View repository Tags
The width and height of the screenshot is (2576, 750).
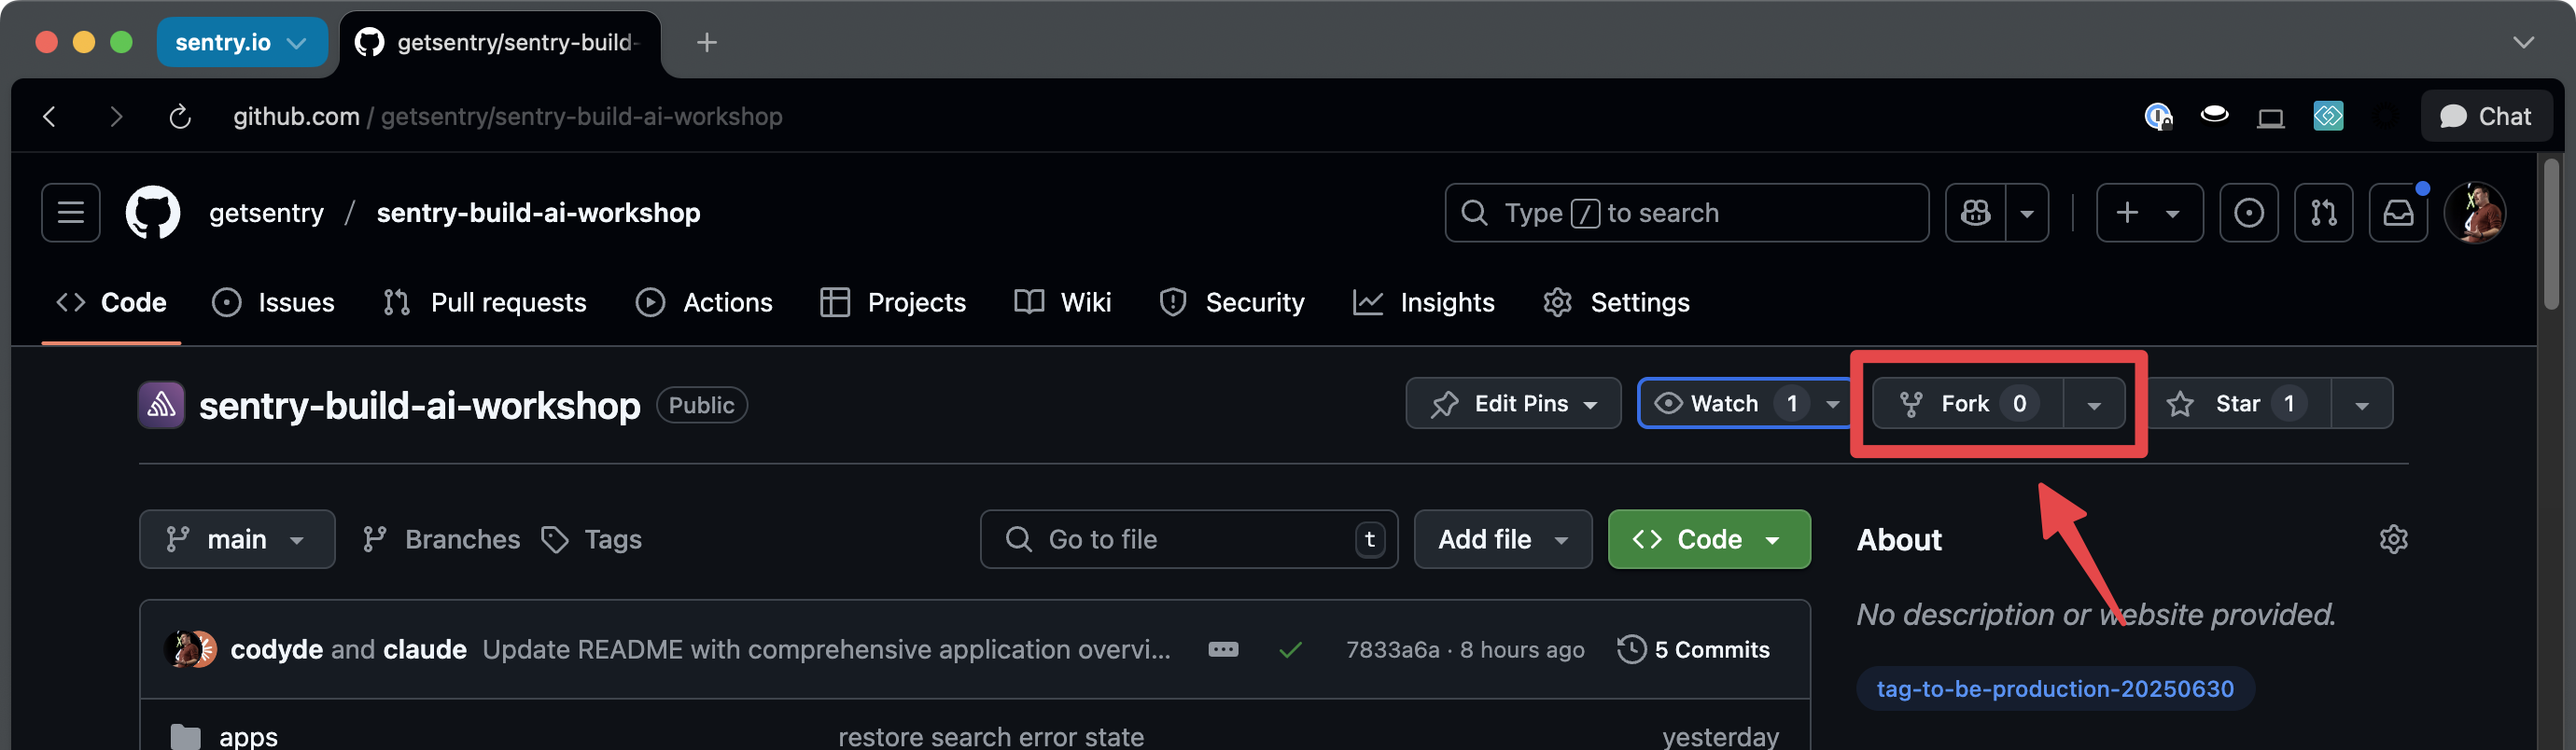pyautogui.click(x=592, y=540)
